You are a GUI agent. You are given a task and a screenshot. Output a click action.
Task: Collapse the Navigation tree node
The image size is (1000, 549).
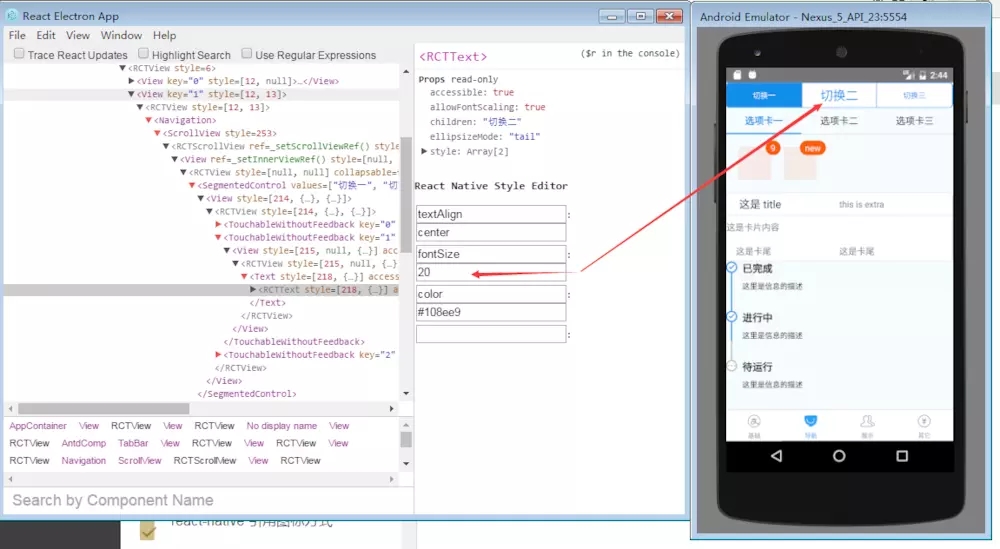(x=149, y=120)
